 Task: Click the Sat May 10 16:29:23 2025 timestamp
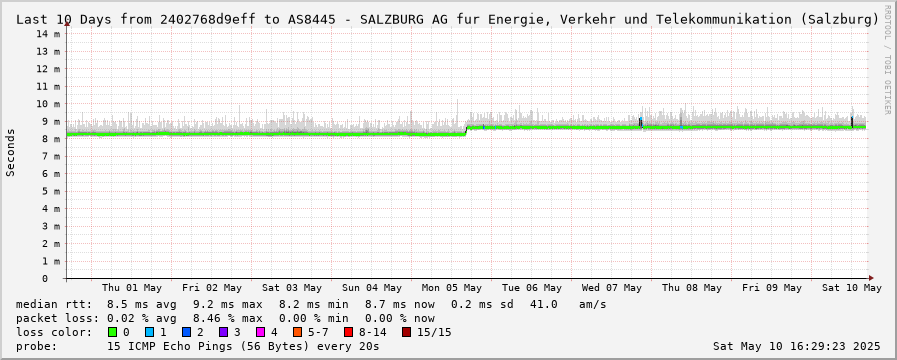(797, 346)
